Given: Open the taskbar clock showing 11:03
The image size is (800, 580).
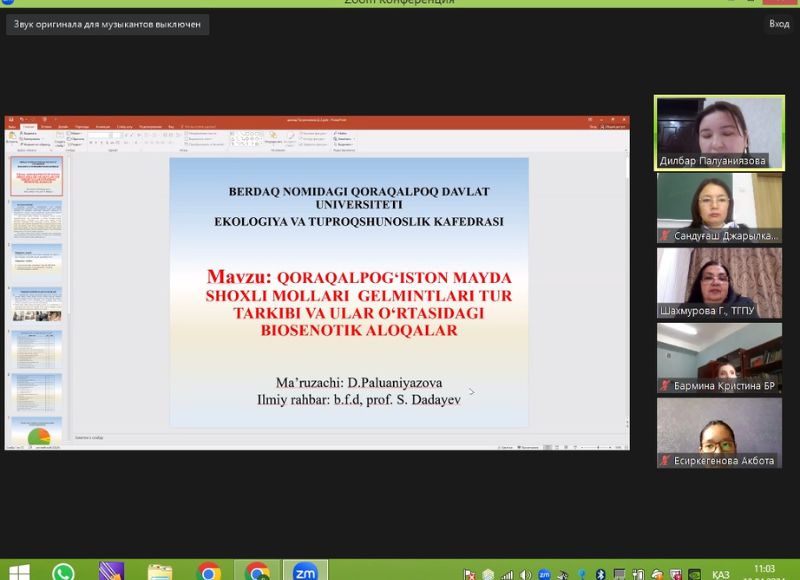Looking at the screenshot, I should (x=762, y=572).
